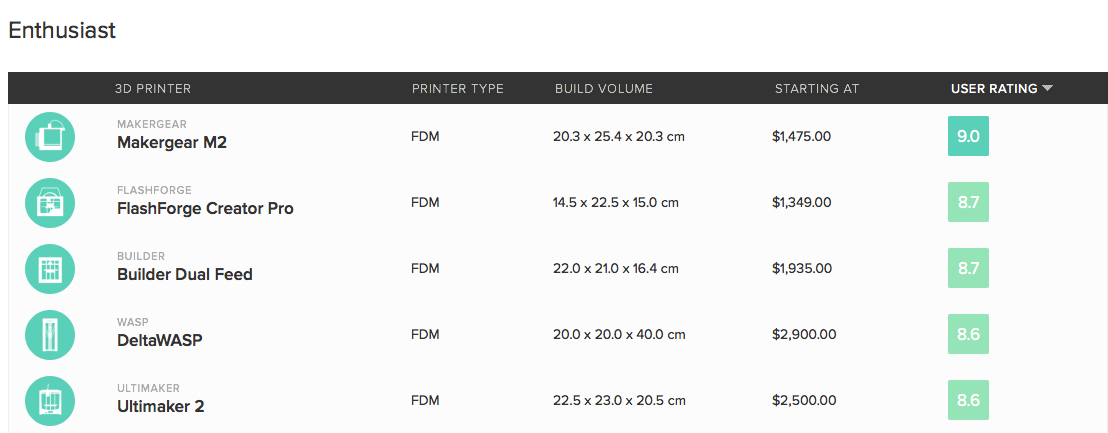Open the DeltaWASP printer link
The height and width of the screenshot is (433, 1108).
coord(160,340)
